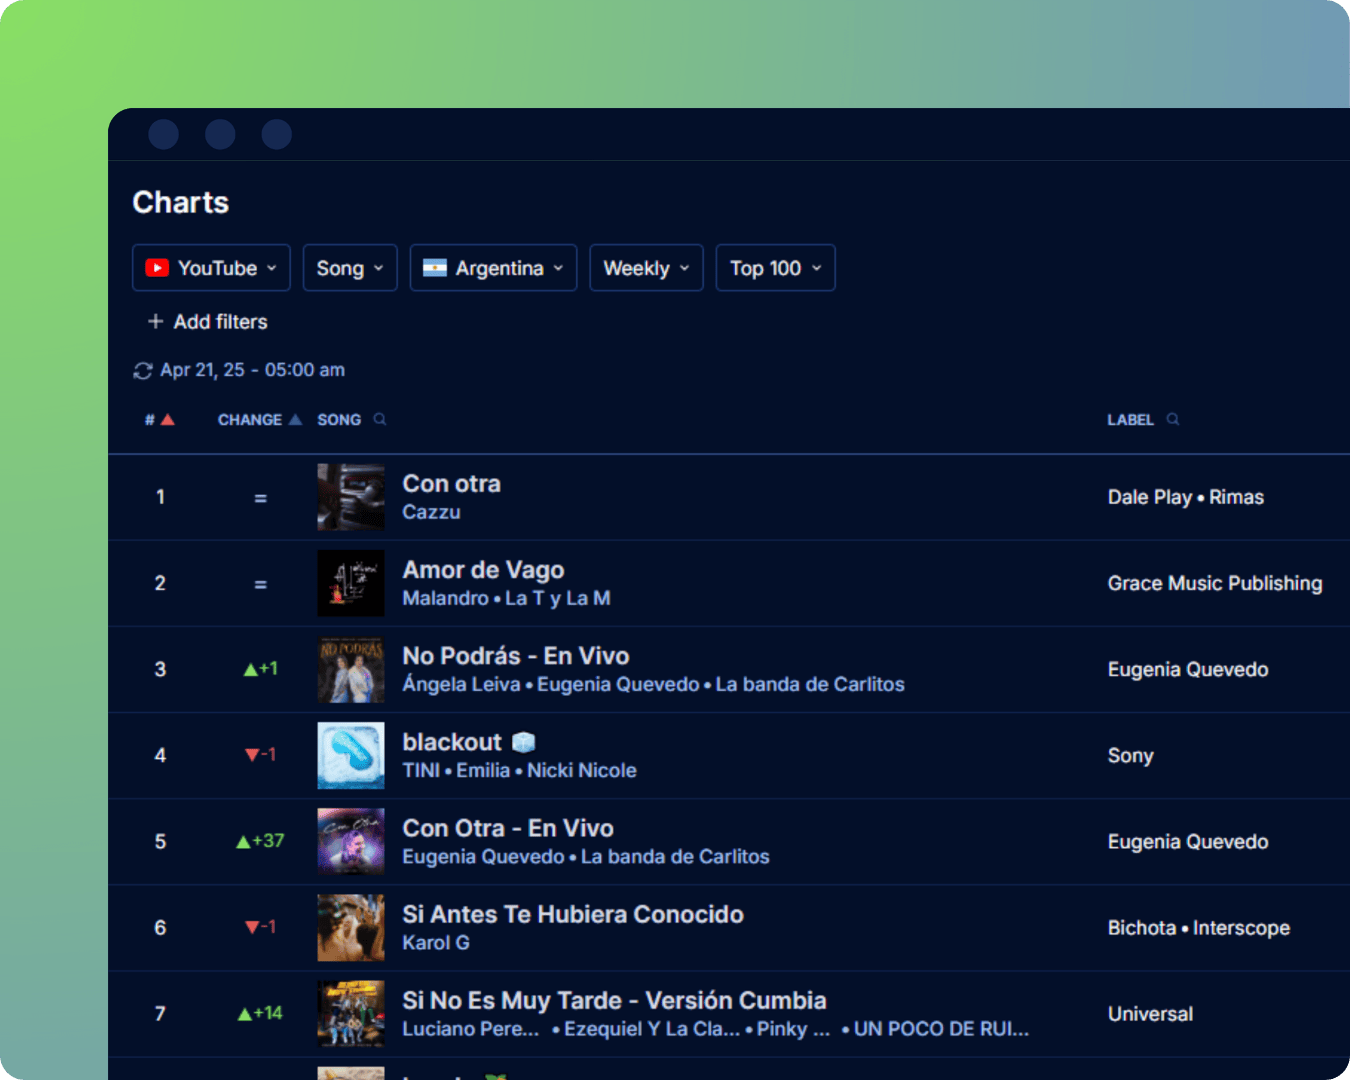The height and width of the screenshot is (1080, 1350).
Task: Open the Song type dropdown
Action: 349,267
